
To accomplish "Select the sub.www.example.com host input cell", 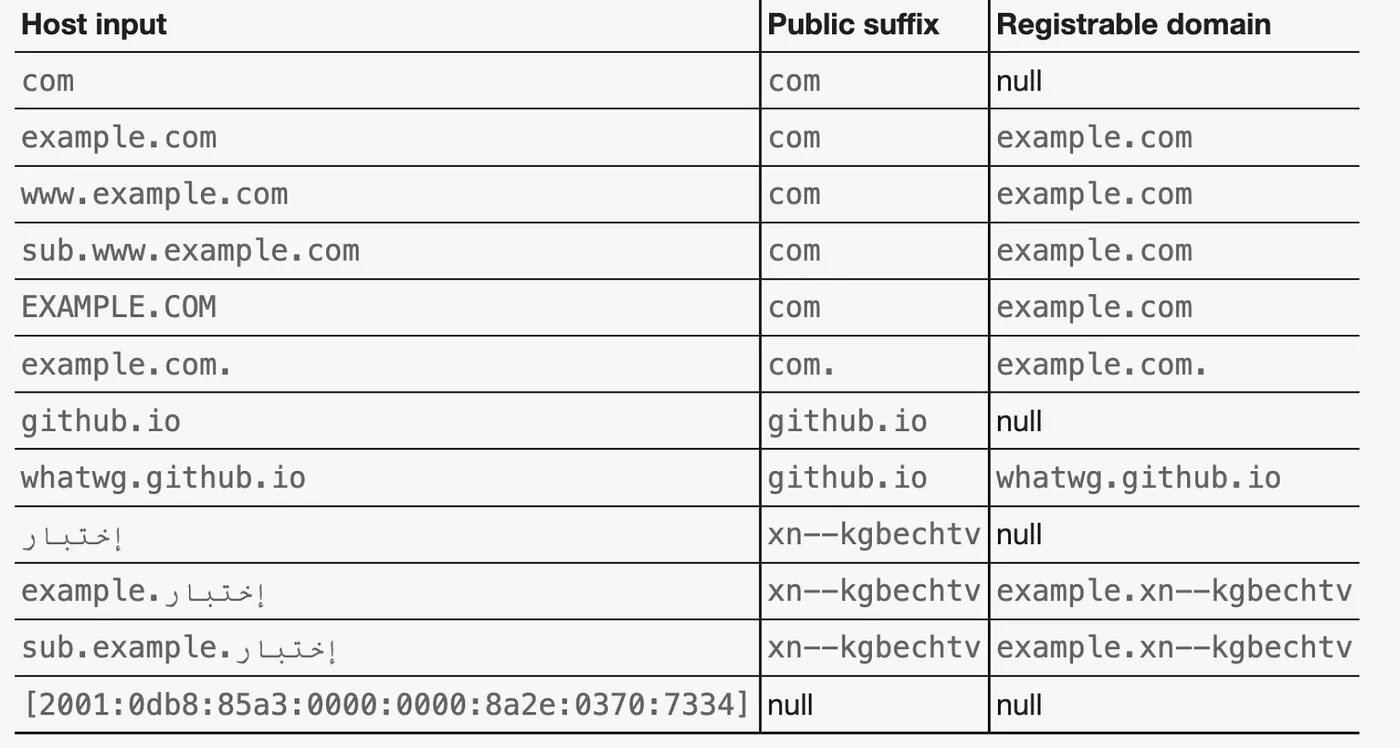I will [190, 250].
